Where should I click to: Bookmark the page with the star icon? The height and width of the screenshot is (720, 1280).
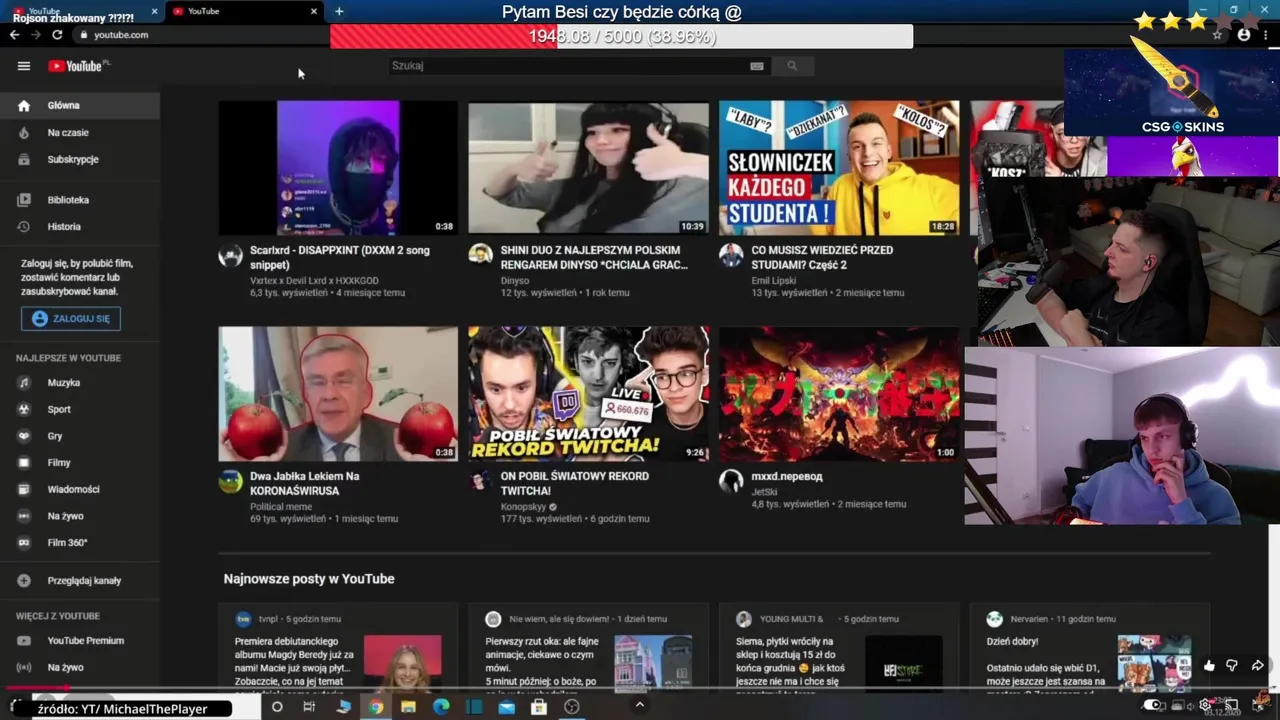1217,35
